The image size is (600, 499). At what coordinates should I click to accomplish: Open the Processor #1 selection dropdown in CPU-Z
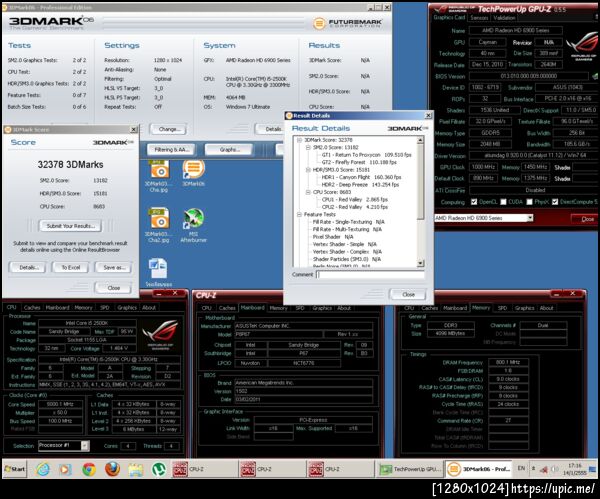click(64, 445)
